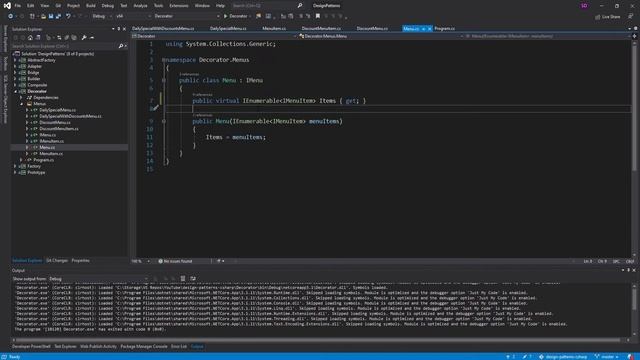The width and height of the screenshot is (640, 360).
Task: Click the No issues found indicator
Action: pyautogui.click(x=175, y=261)
